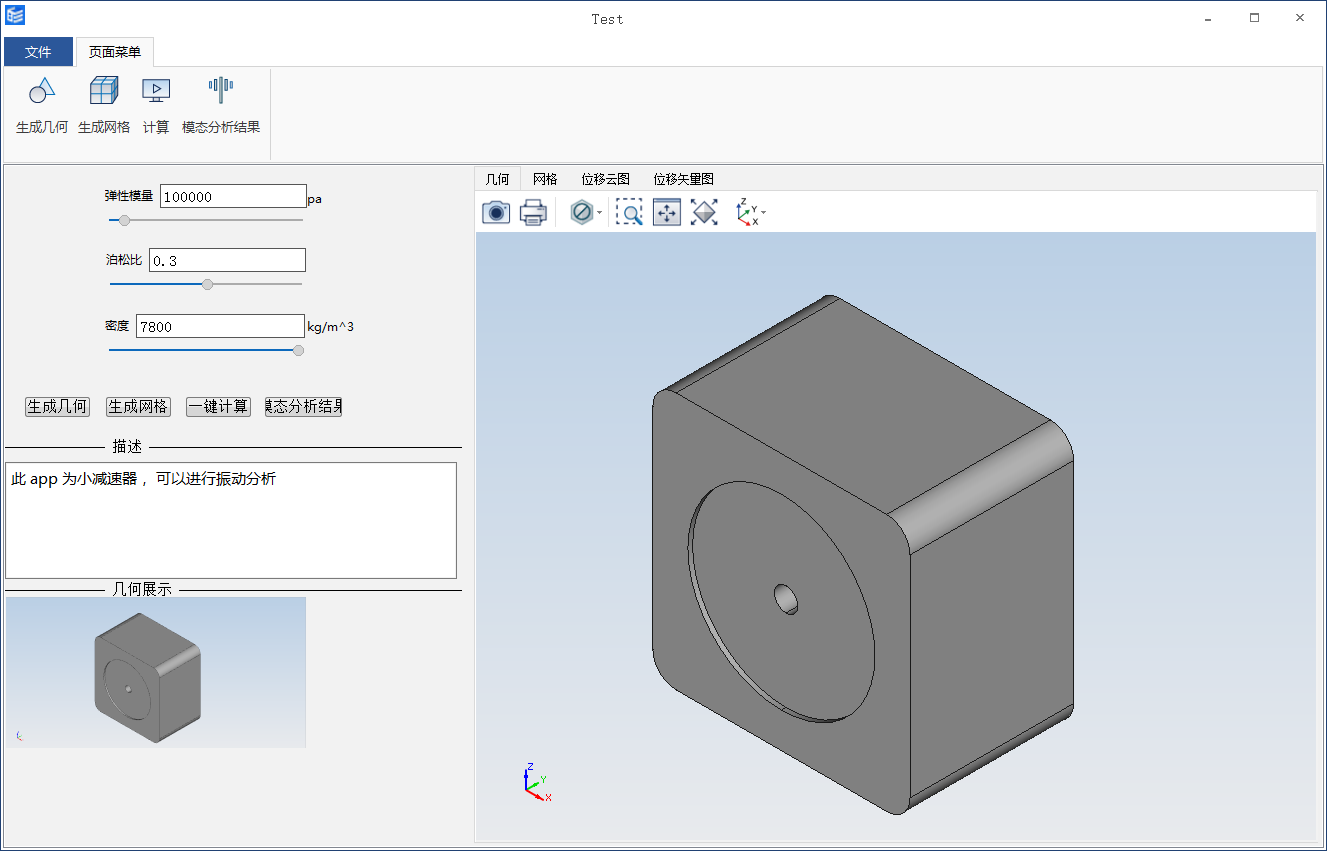Close the Test window
This screenshot has width=1327, height=851.
(1300, 18)
